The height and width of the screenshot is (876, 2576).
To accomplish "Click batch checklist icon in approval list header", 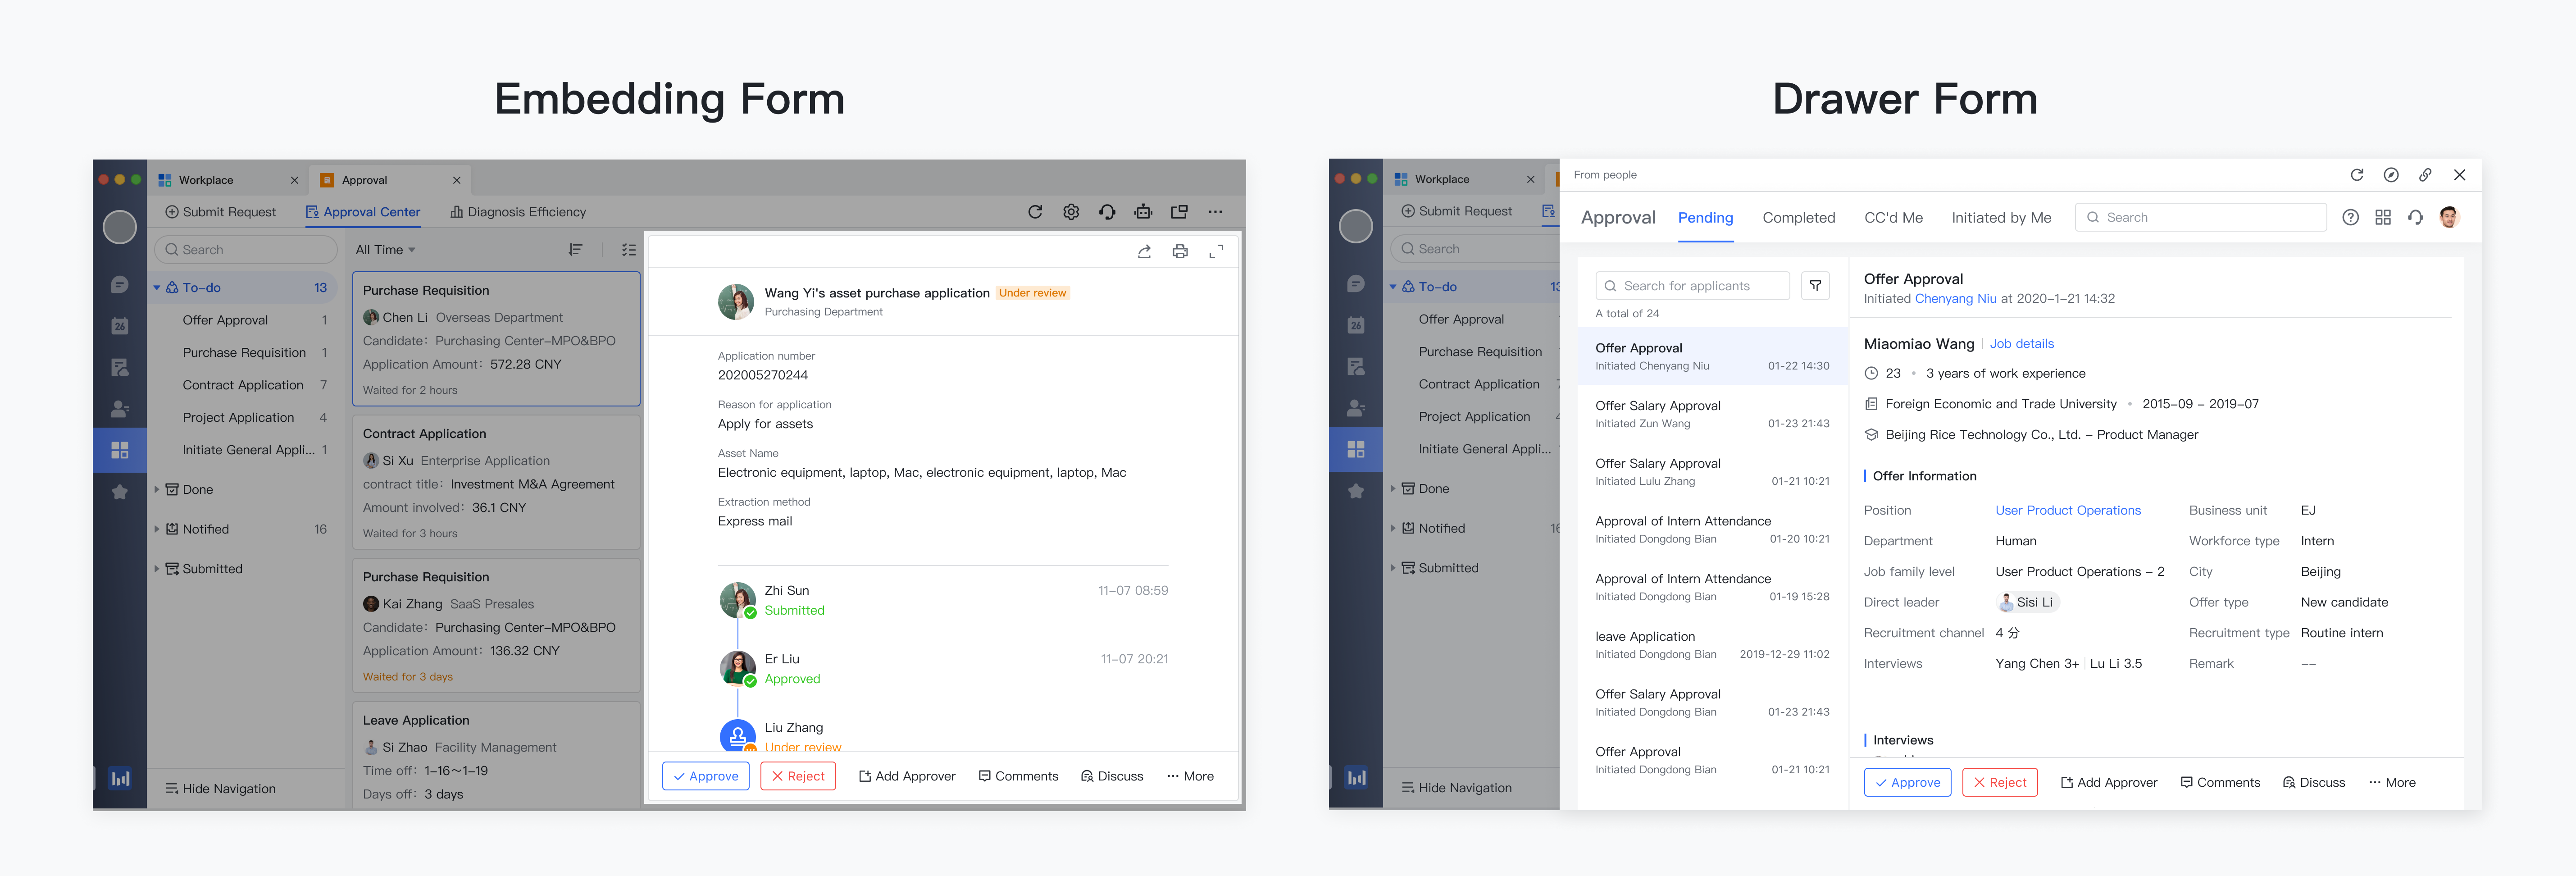I will [x=629, y=250].
